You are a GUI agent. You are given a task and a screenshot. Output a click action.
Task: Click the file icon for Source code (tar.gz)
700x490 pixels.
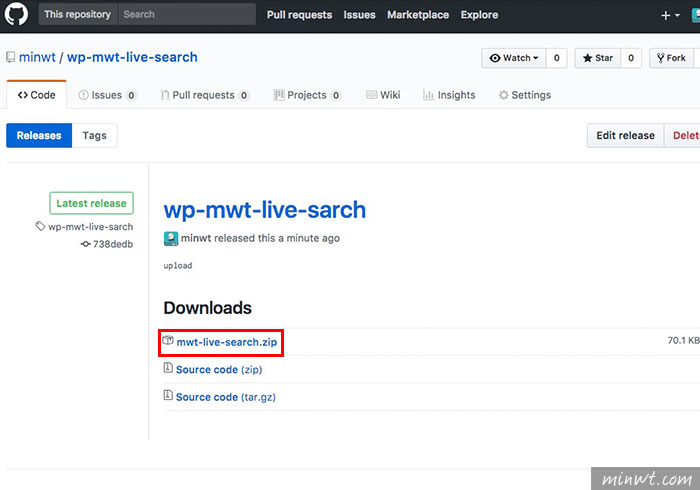coord(168,395)
